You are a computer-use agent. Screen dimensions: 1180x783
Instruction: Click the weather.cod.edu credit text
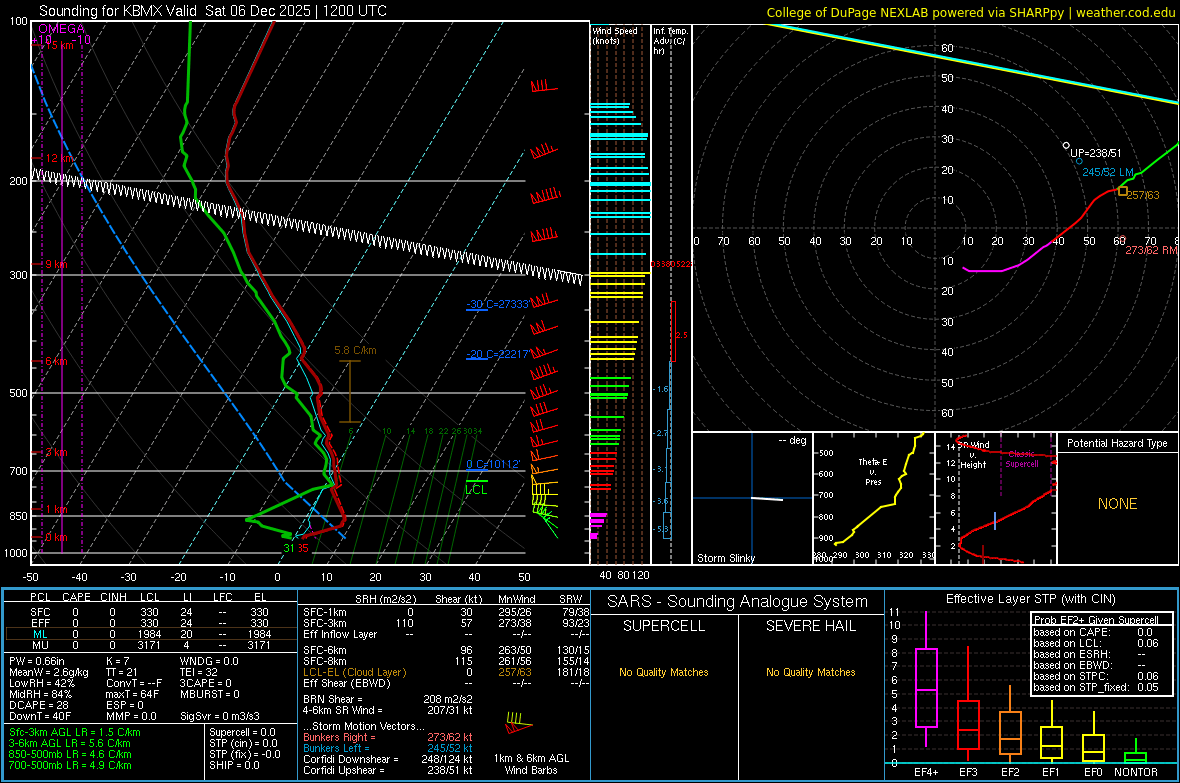1124,12
